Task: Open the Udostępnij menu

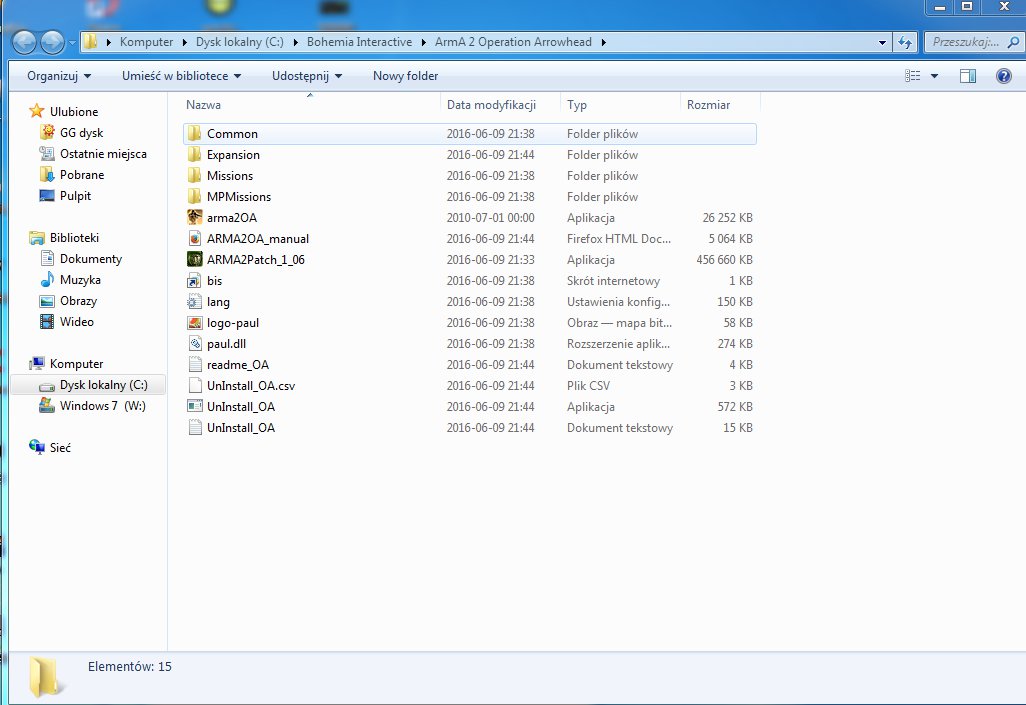Action: coord(307,76)
